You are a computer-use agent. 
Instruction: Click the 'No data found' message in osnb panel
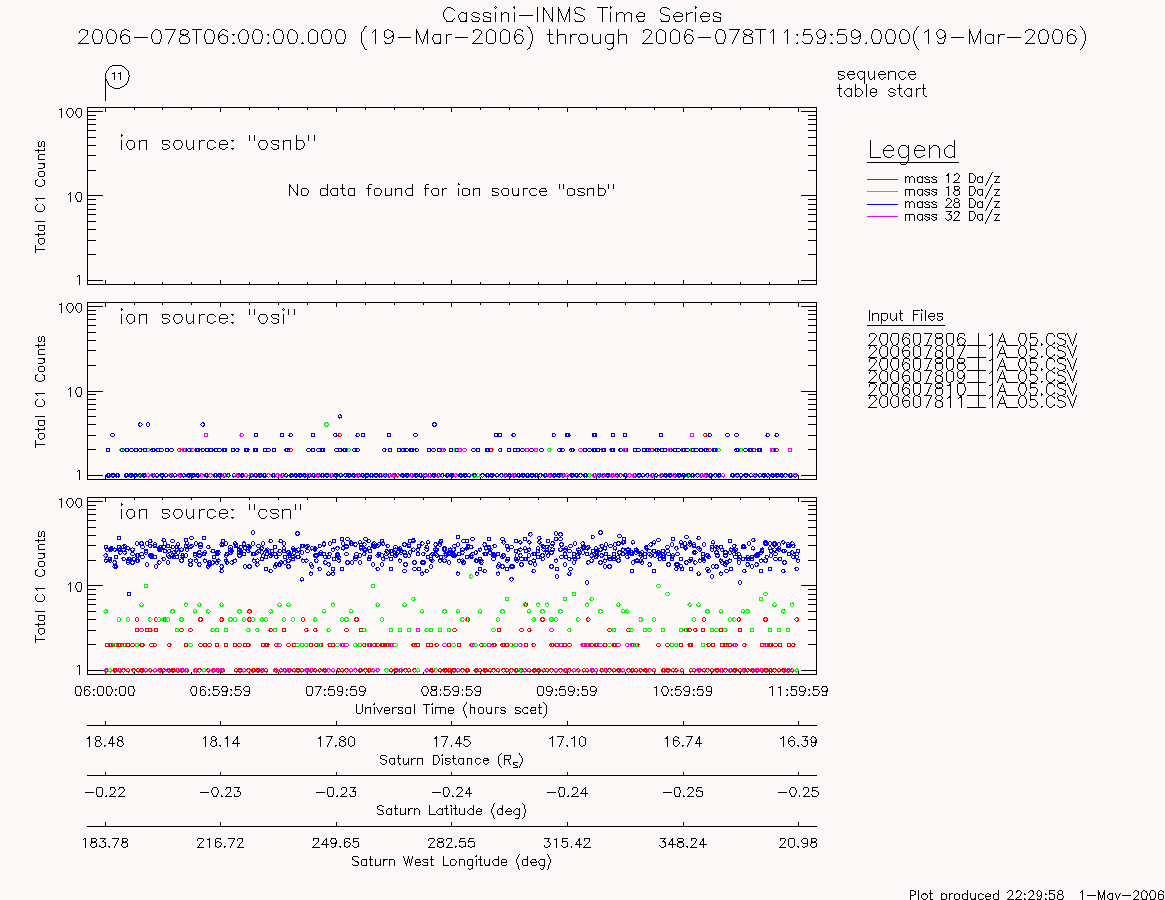[x=452, y=191]
